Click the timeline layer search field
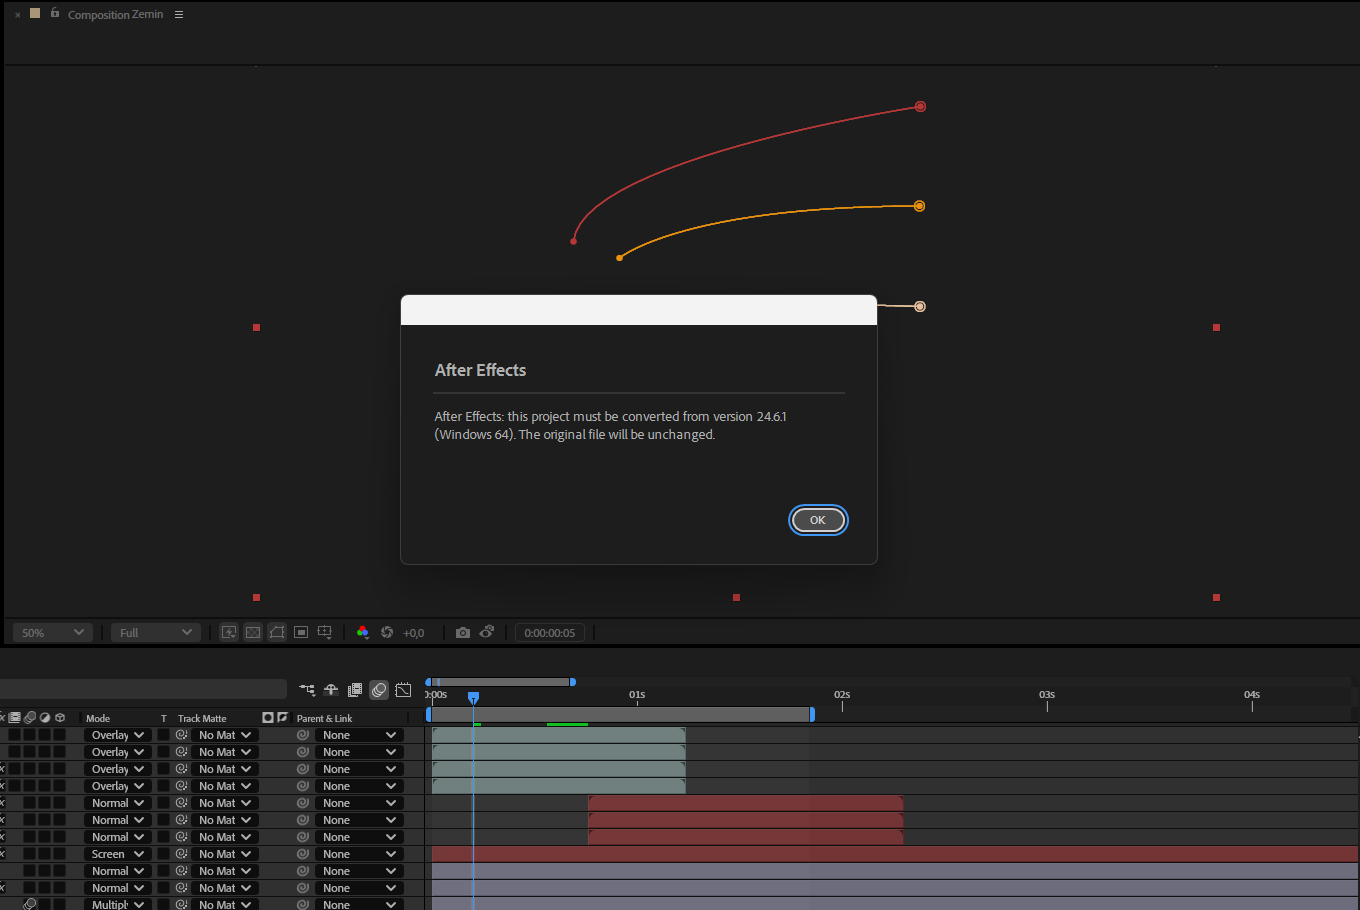This screenshot has width=1360, height=910. click(143, 689)
